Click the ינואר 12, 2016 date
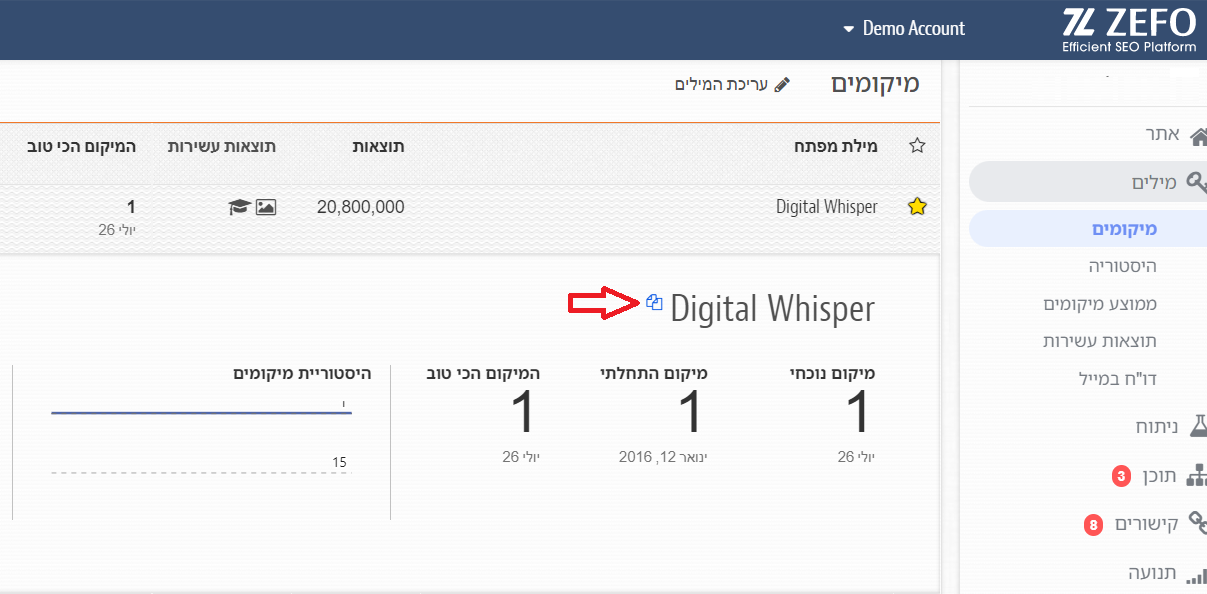Screen dimensions: 1207x594 (663, 457)
